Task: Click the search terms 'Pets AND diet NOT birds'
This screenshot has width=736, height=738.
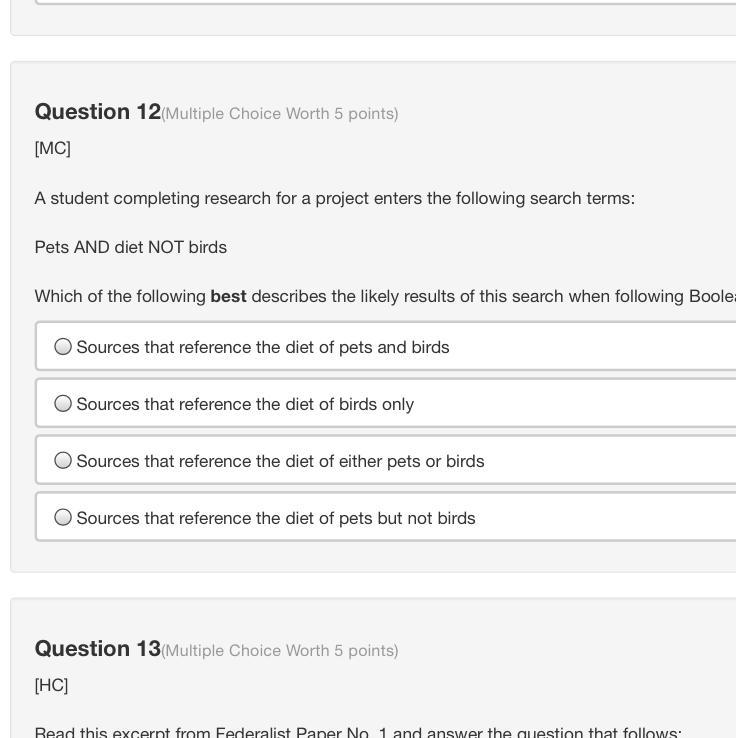Action: click(x=131, y=247)
